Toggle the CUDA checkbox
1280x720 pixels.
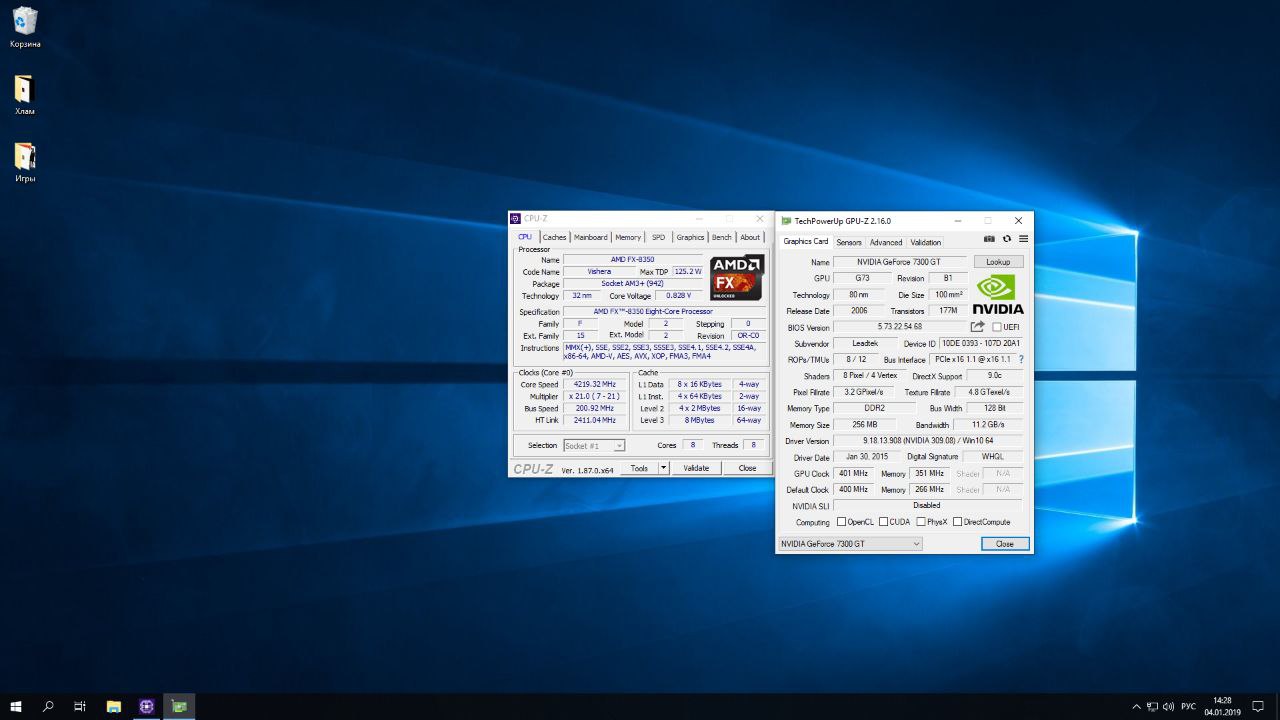[884, 522]
